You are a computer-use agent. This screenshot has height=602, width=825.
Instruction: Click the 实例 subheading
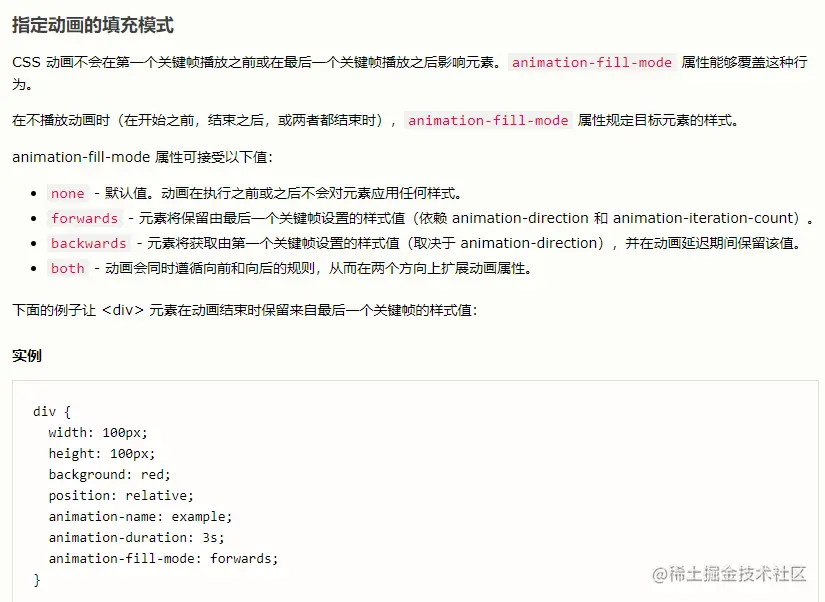[27, 356]
